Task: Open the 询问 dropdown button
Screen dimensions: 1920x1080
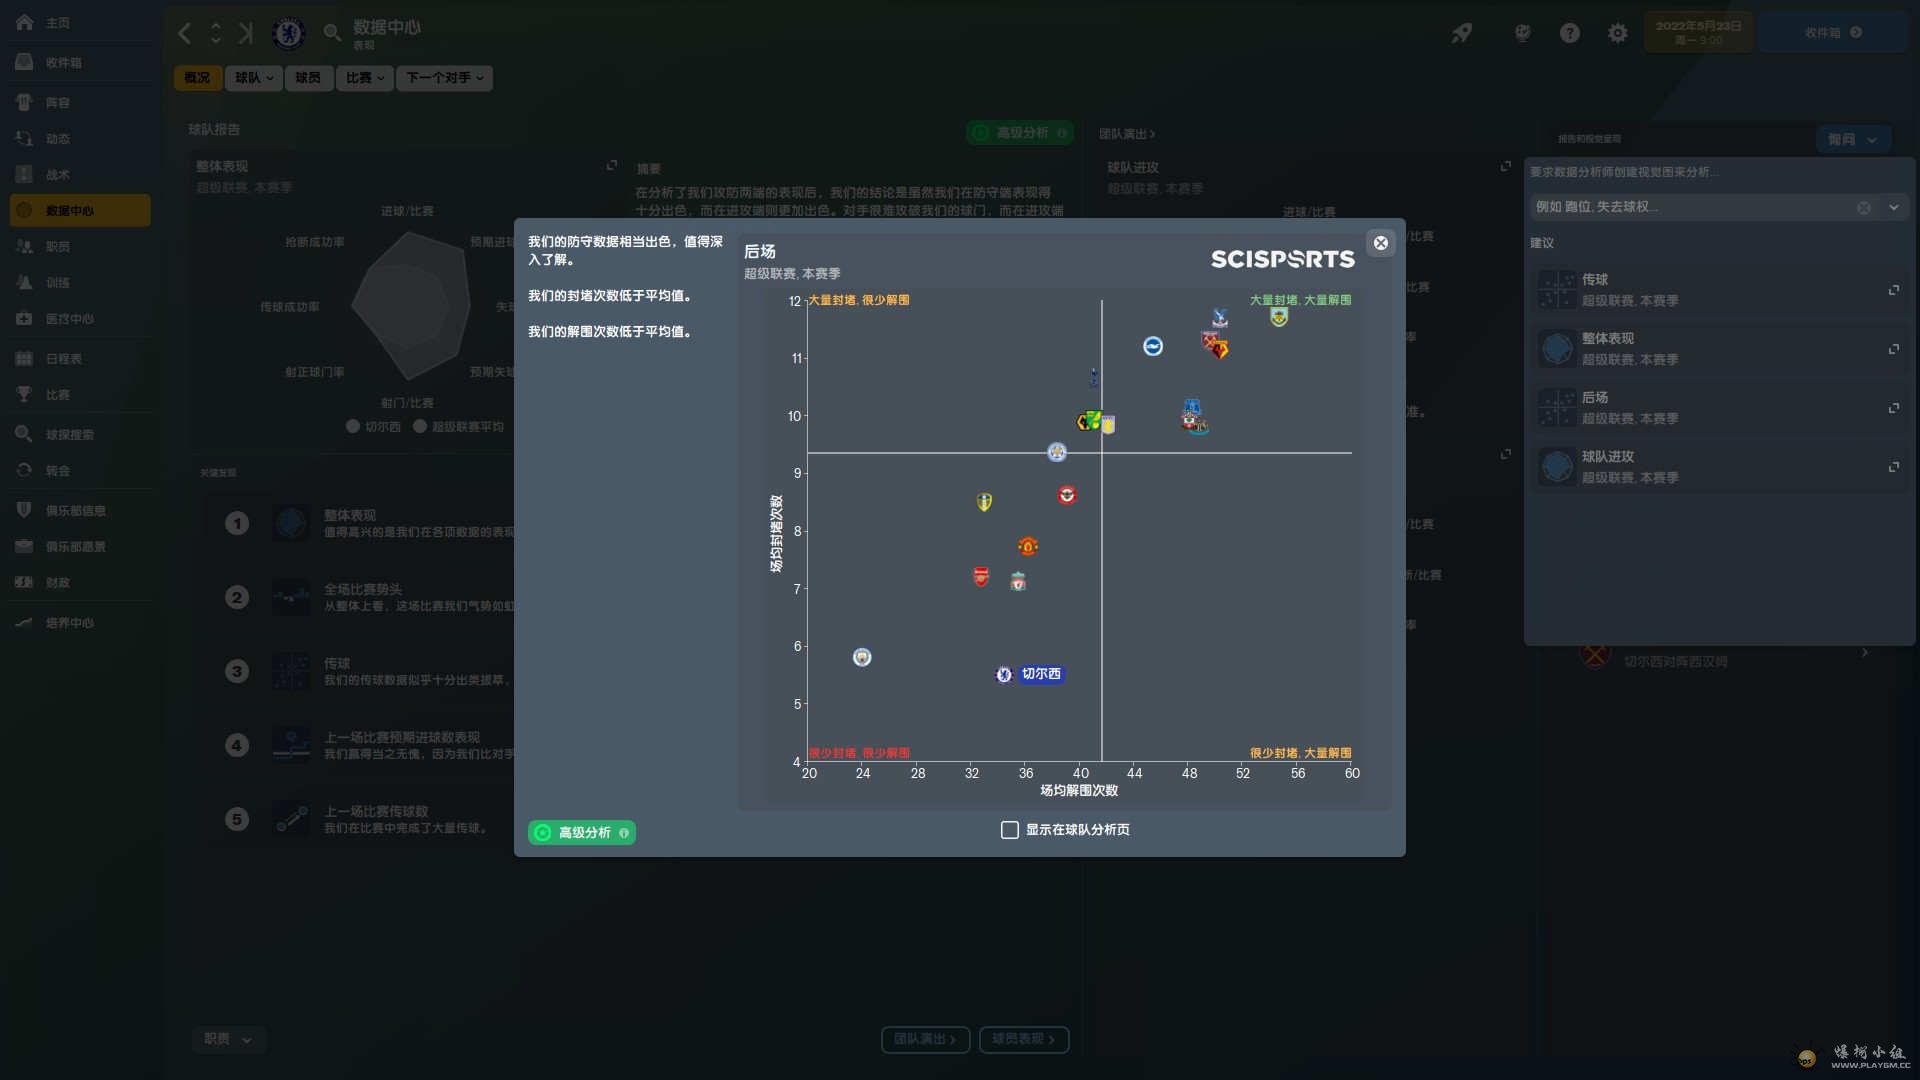Action: pos(1852,139)
